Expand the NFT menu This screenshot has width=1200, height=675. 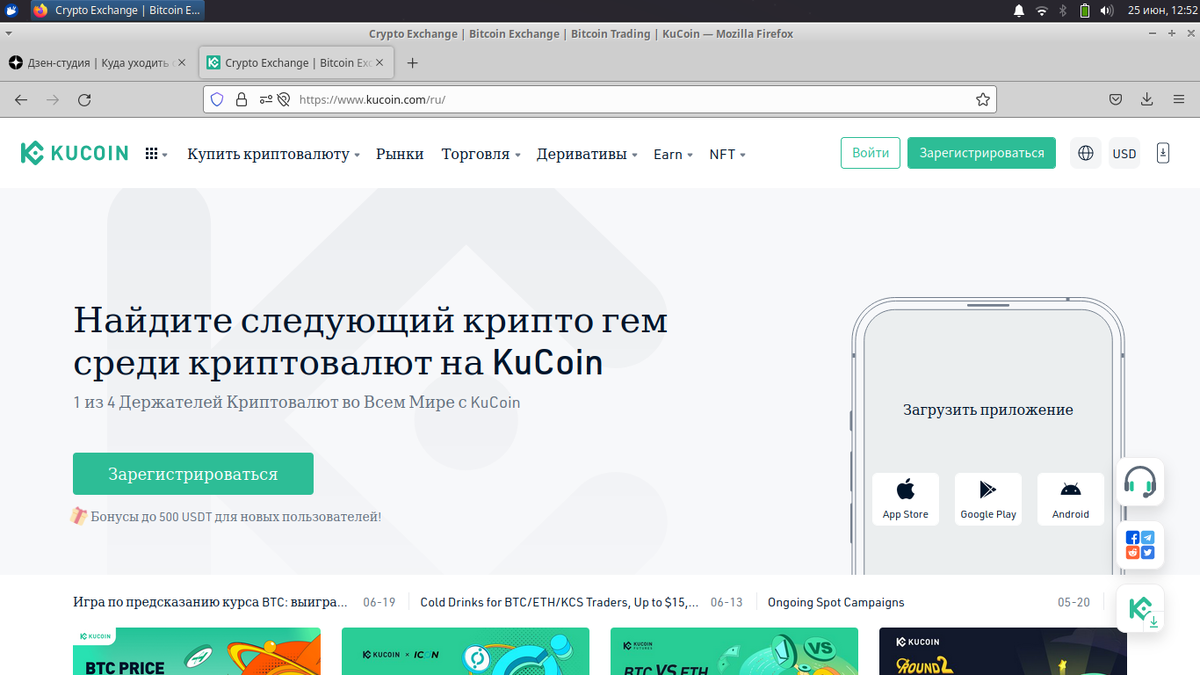727,154
